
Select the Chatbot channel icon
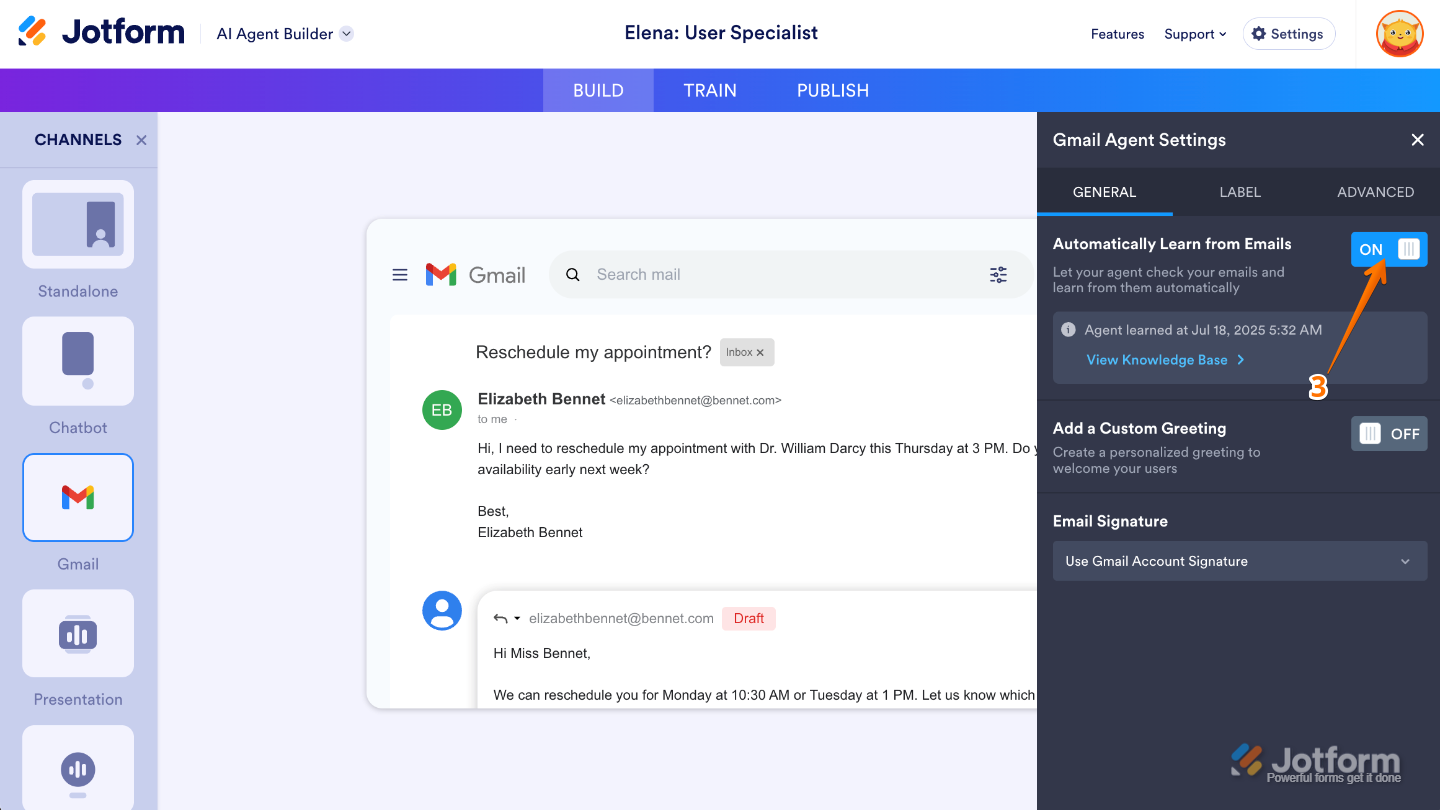78,361
